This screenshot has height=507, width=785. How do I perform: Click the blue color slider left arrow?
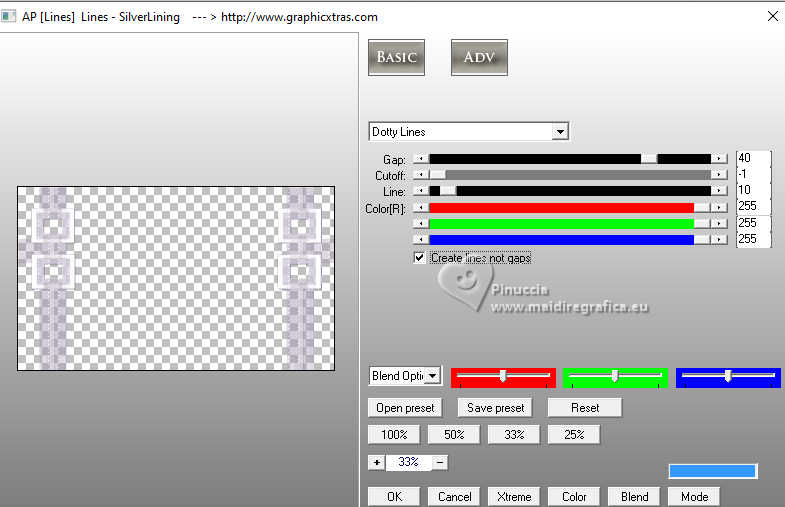[421, 240]
